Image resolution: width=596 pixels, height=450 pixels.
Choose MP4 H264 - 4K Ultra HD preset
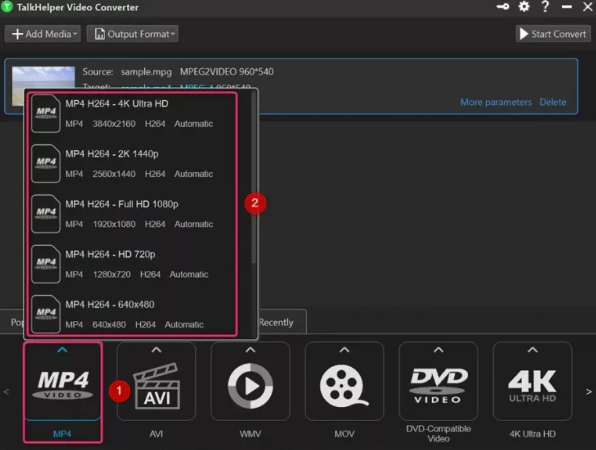tap(132, 114)
